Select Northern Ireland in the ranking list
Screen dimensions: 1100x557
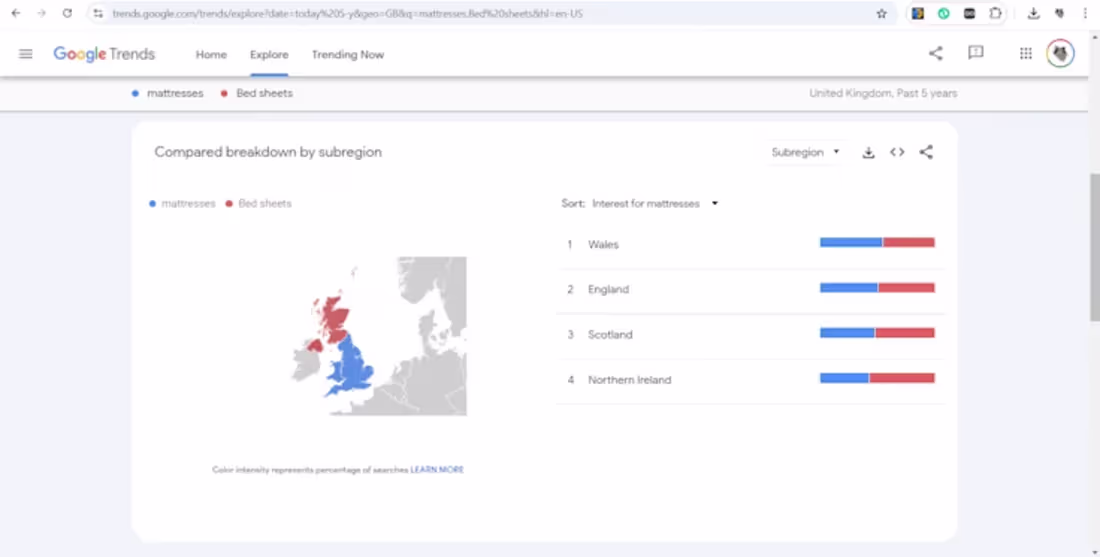(x=629, y=380)
